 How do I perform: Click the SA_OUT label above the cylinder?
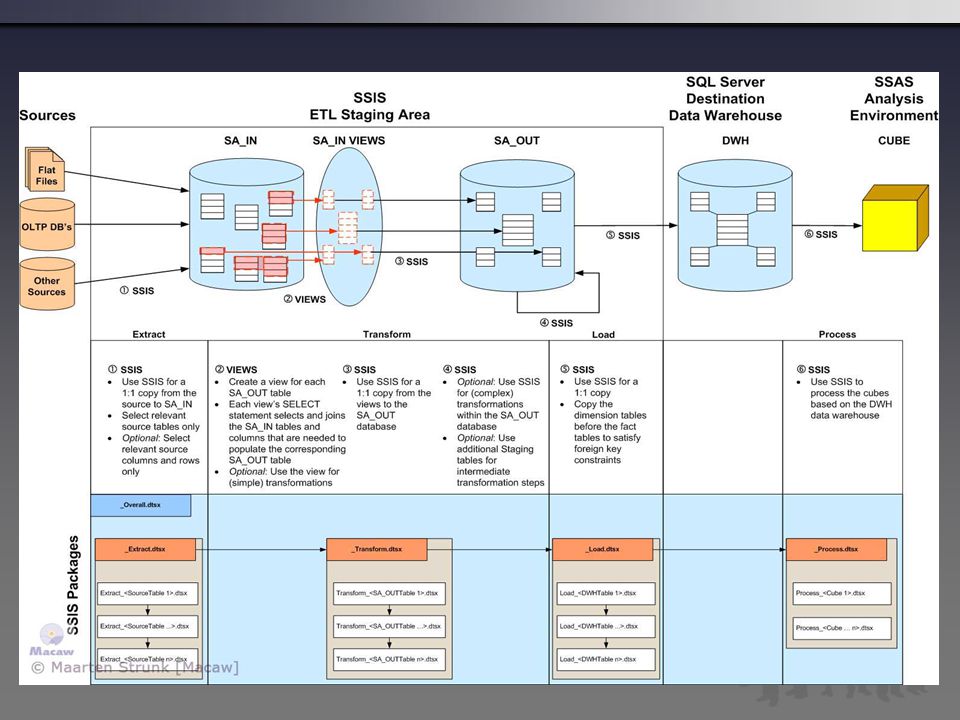[x=517, y=141]
